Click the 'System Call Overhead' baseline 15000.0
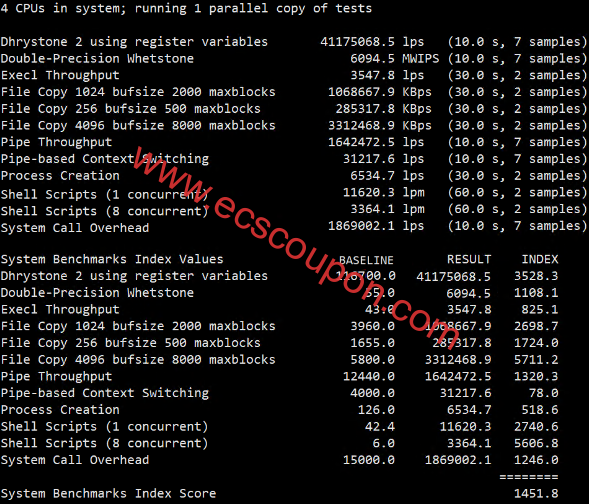589x504 pixels. pos(369,460)
